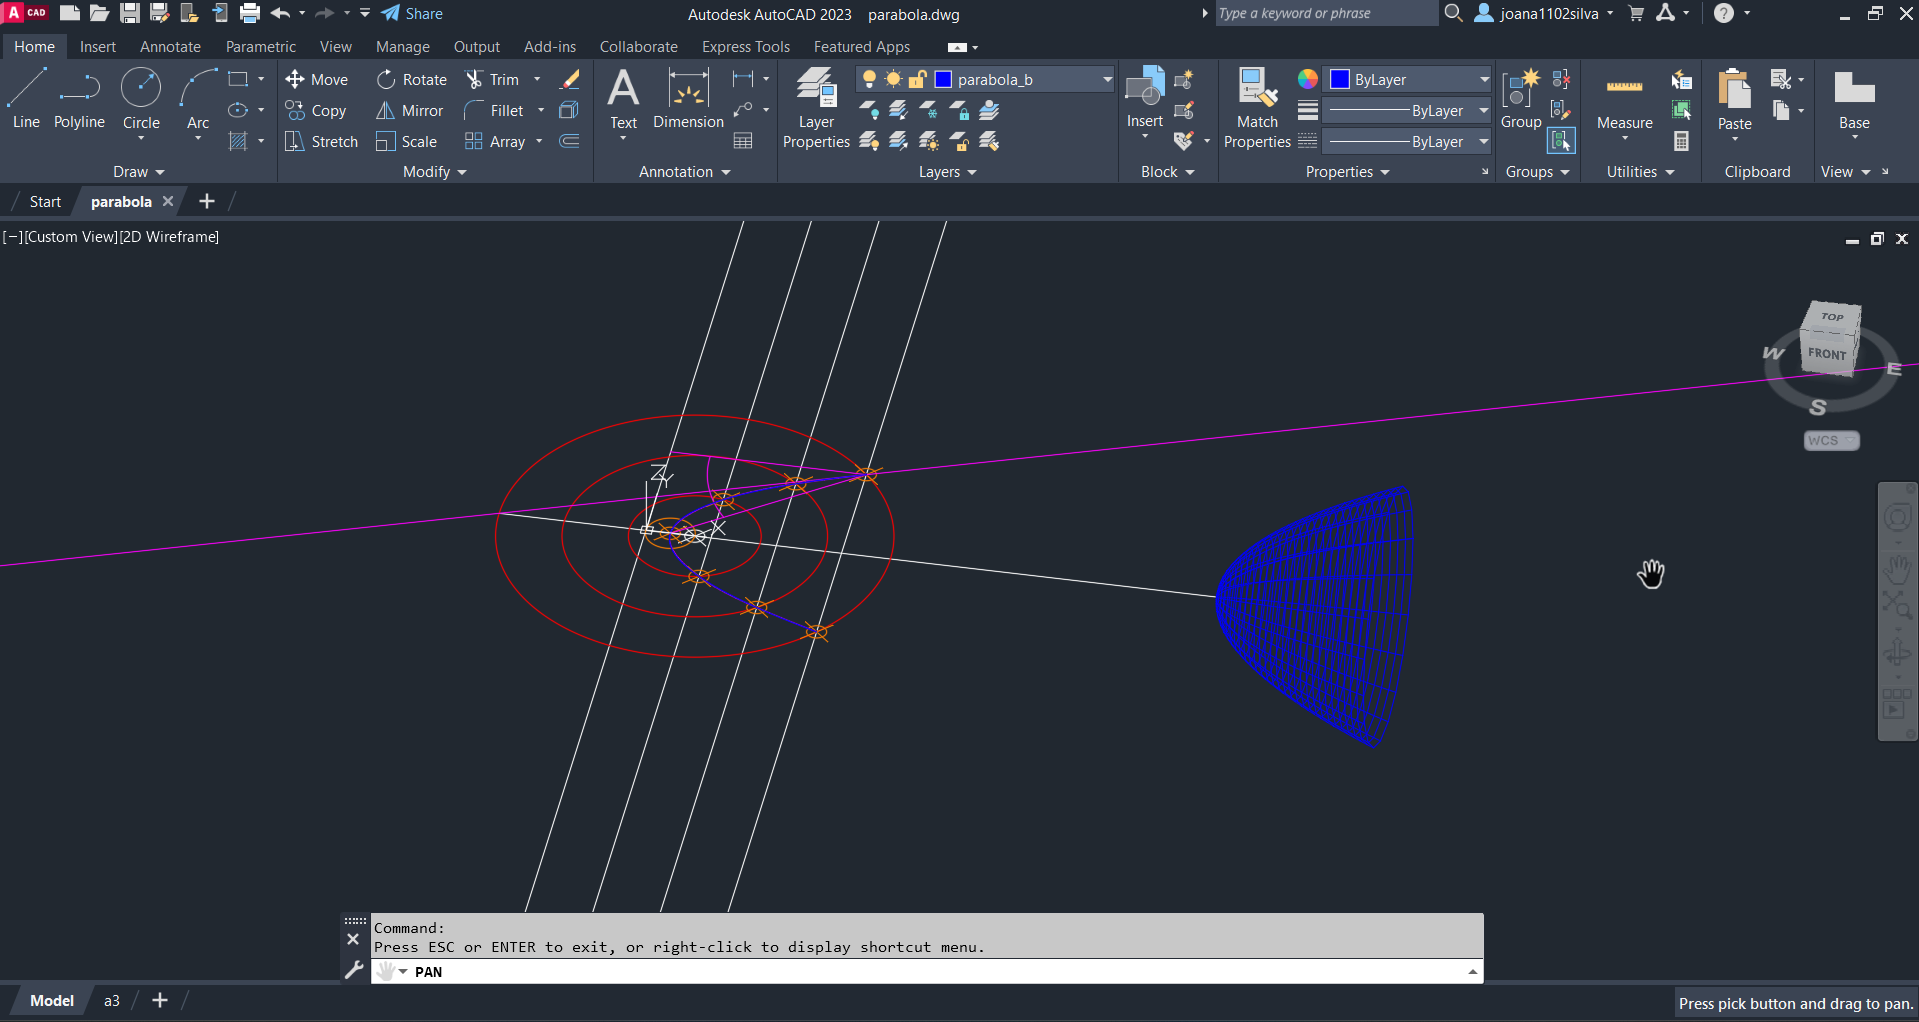Open the a3 layout tab
Screen dimensions: 1919x1022
(112, 1001)
